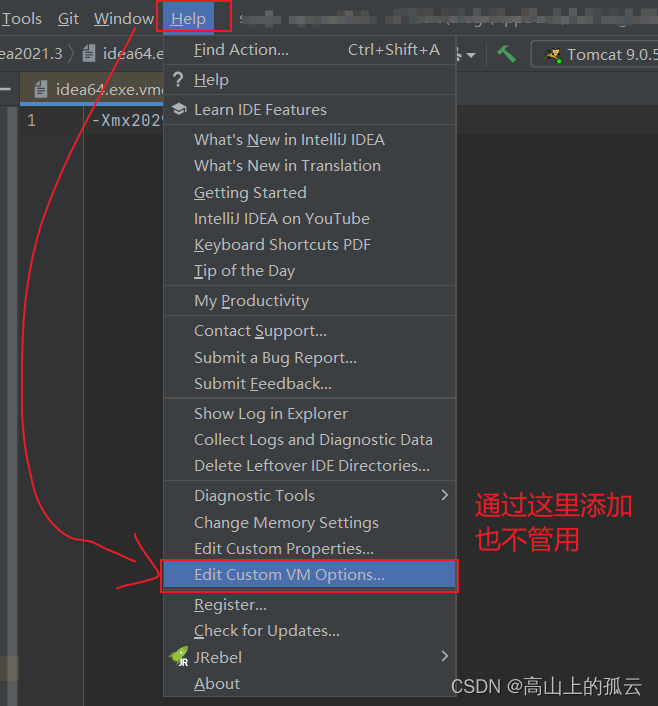Click the green hammer Build icon

pos(506,54)
